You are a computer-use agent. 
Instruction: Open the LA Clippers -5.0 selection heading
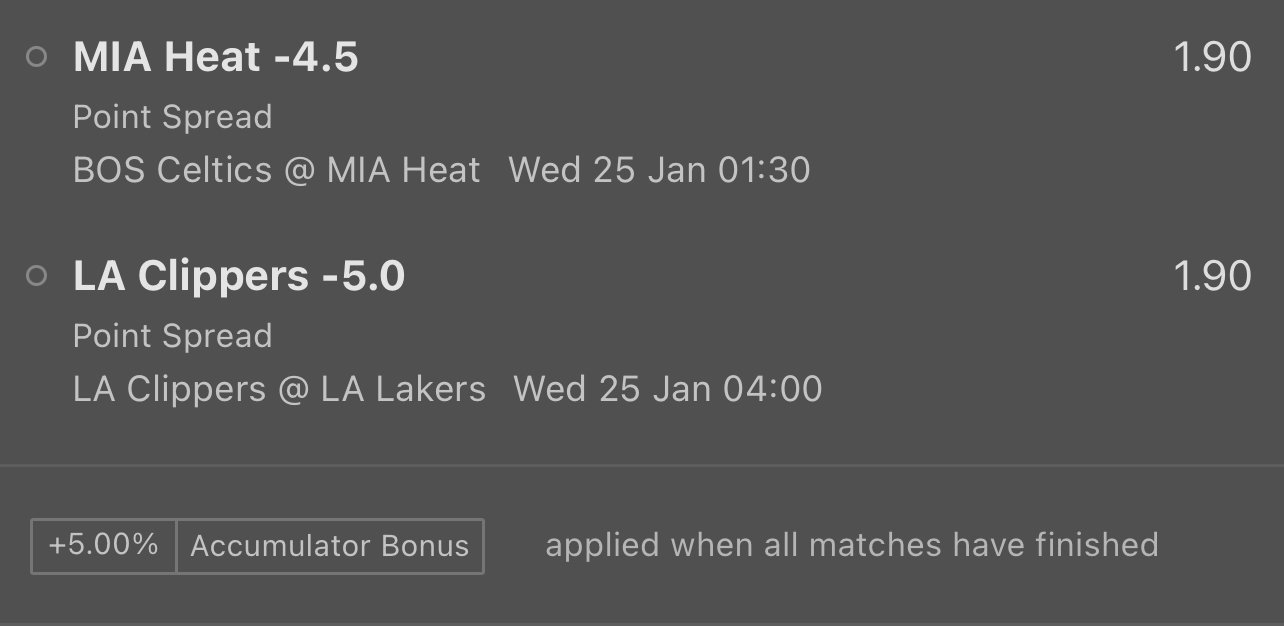pyautogui.click(x=239, y=276)
